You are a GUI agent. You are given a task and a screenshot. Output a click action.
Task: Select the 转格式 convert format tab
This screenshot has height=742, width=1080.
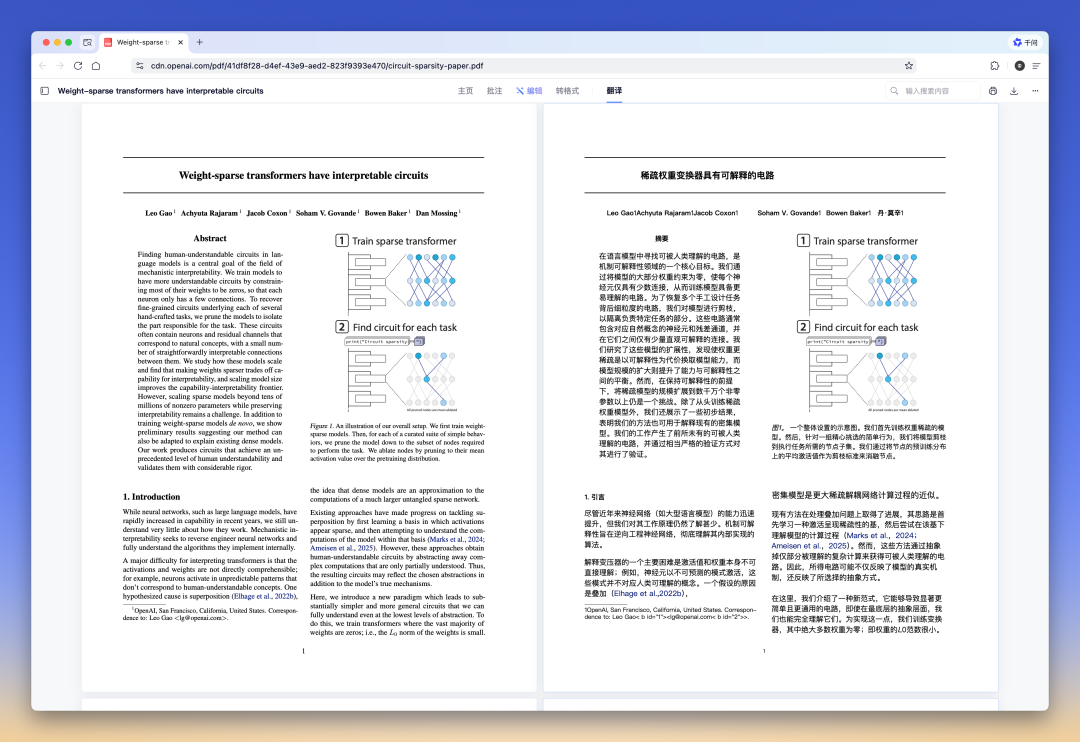pyautogui.click(x=567, y=91)
